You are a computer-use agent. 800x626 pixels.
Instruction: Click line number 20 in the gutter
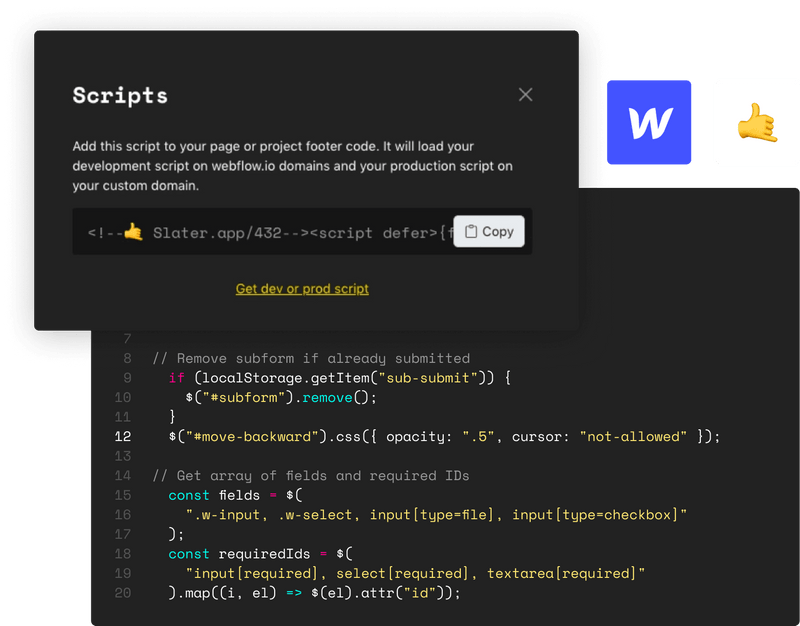coord(123,592)
